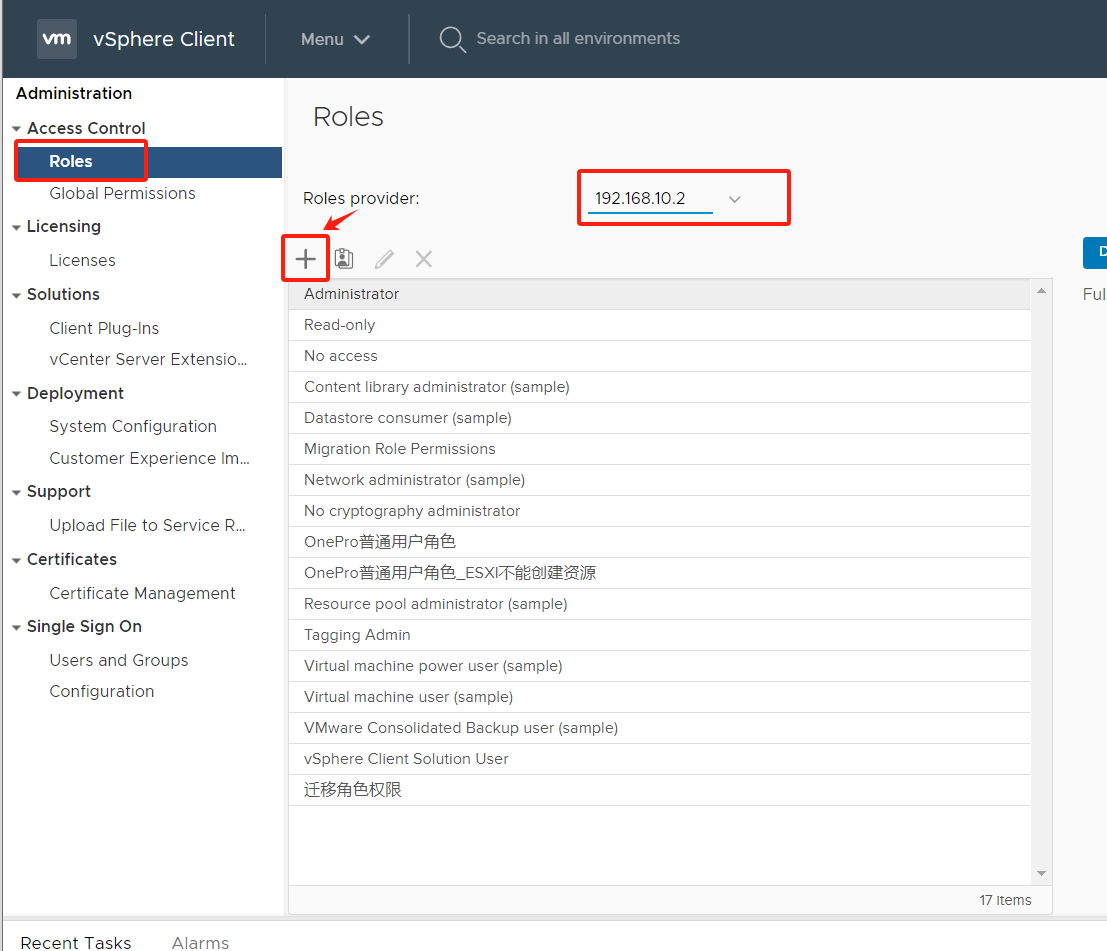The image size is (1107, 951).
Task: Open the Menu dropdown
Action: [x=335, y=40]
